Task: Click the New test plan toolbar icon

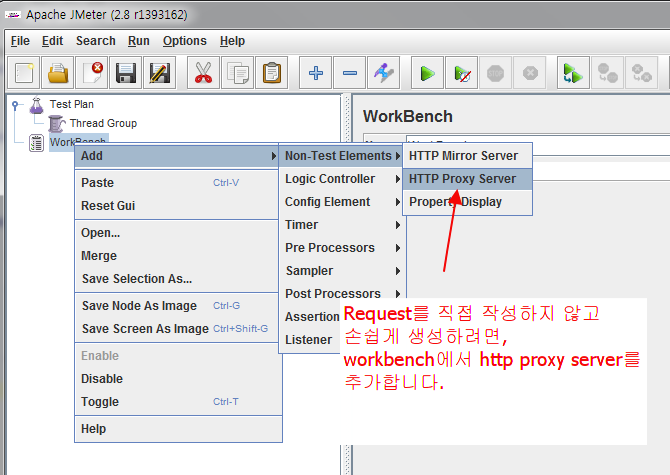Action: point(24,73)
